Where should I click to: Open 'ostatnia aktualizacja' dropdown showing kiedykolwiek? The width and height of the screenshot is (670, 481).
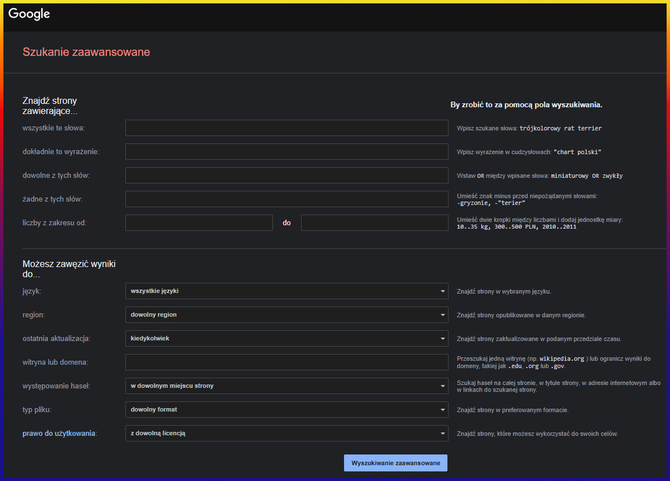(287, 339)
